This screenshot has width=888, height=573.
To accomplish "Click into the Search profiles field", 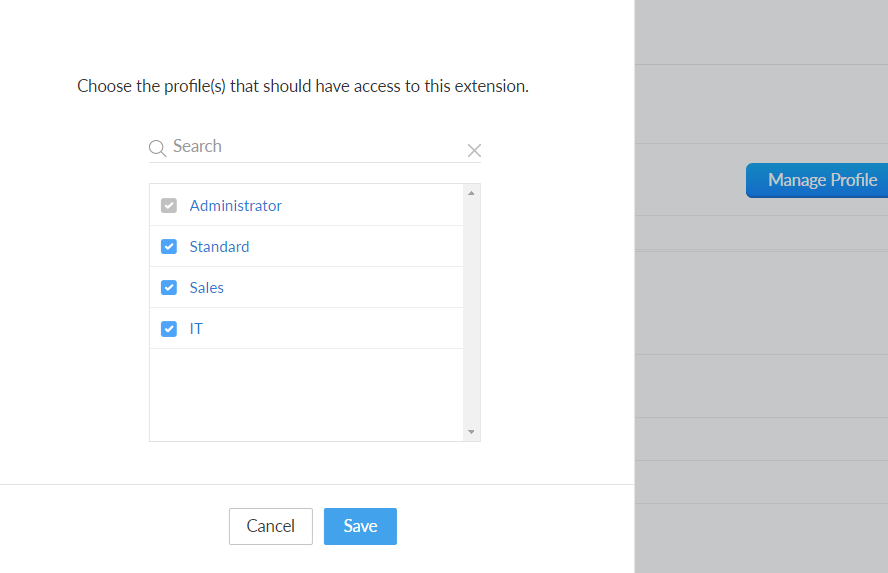I will [x=317, y=147].
